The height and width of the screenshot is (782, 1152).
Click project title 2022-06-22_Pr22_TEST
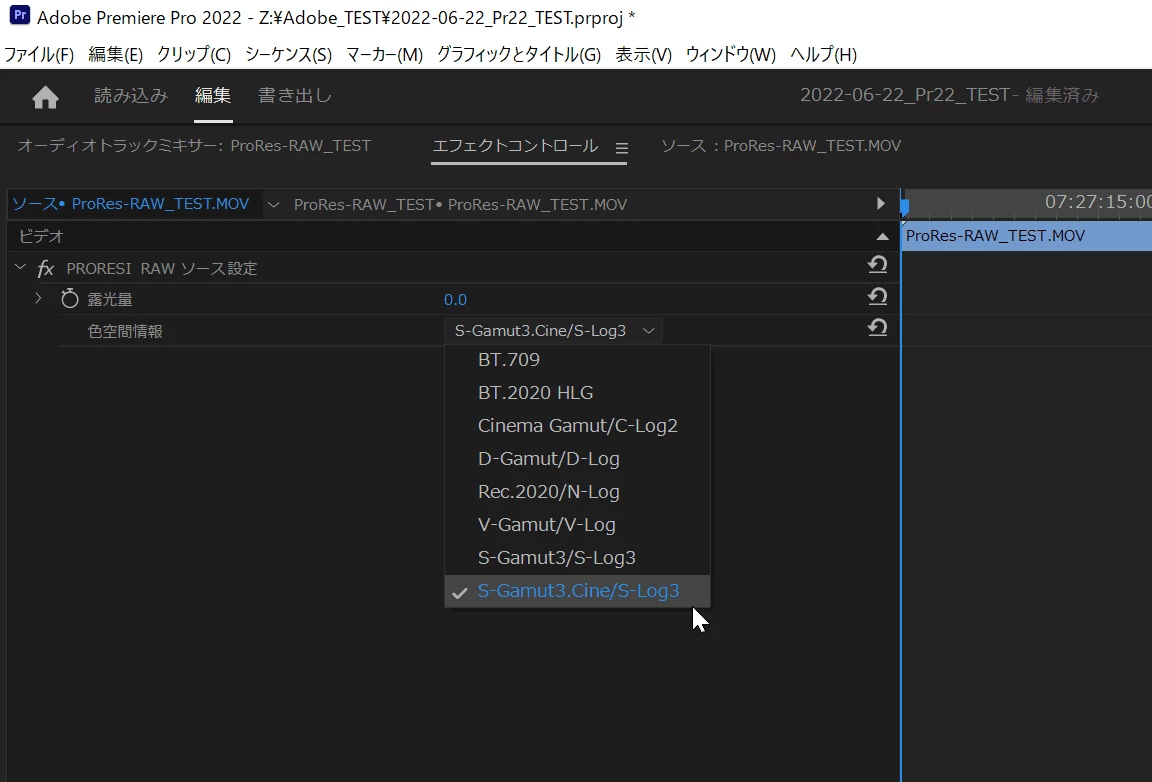click(x=904, y=95)
